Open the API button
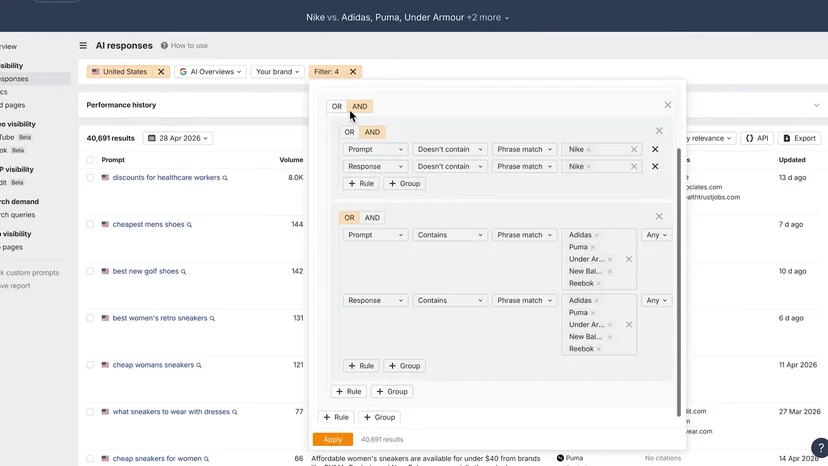The width and height of the screenshot is (828, 466). [x=757, y=138]
